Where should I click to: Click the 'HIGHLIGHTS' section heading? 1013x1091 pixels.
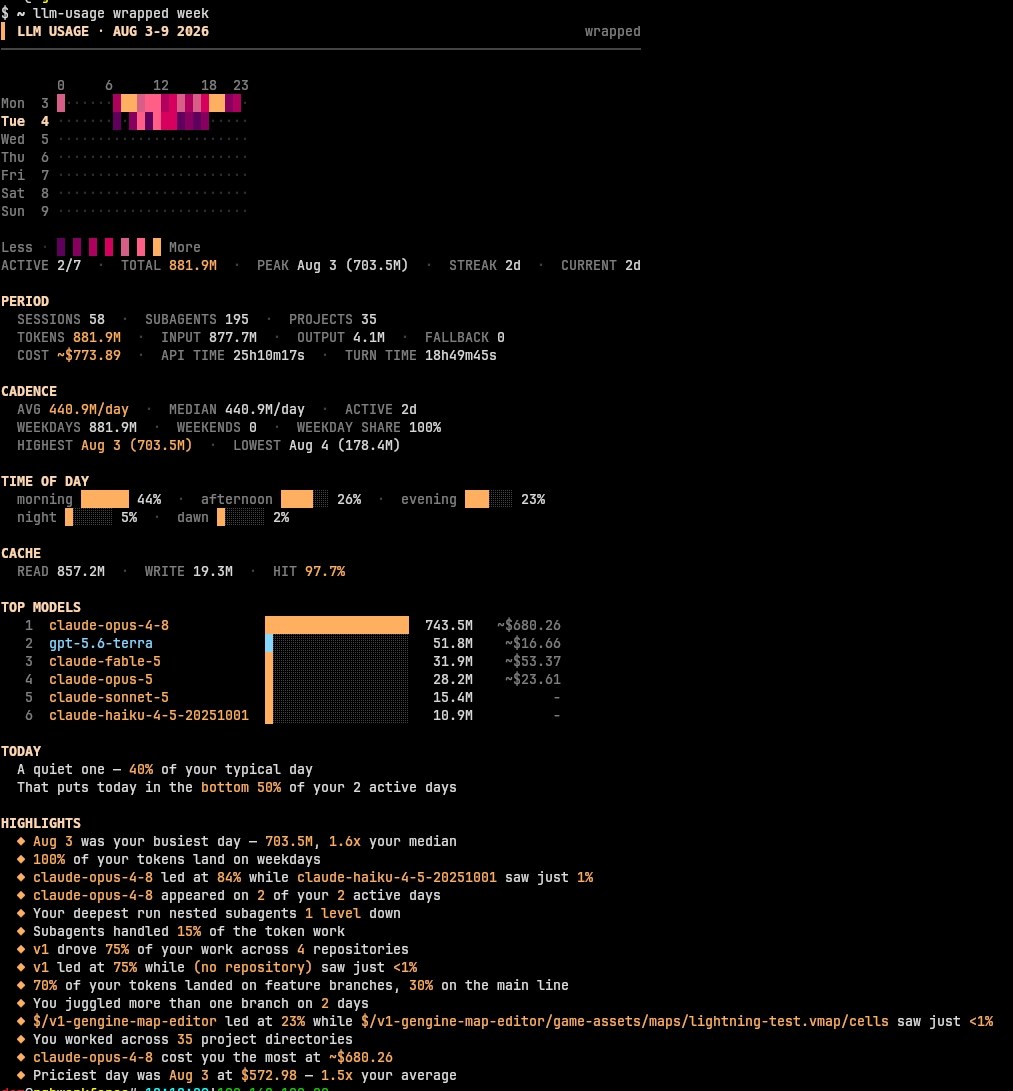(x=41, y=823)
